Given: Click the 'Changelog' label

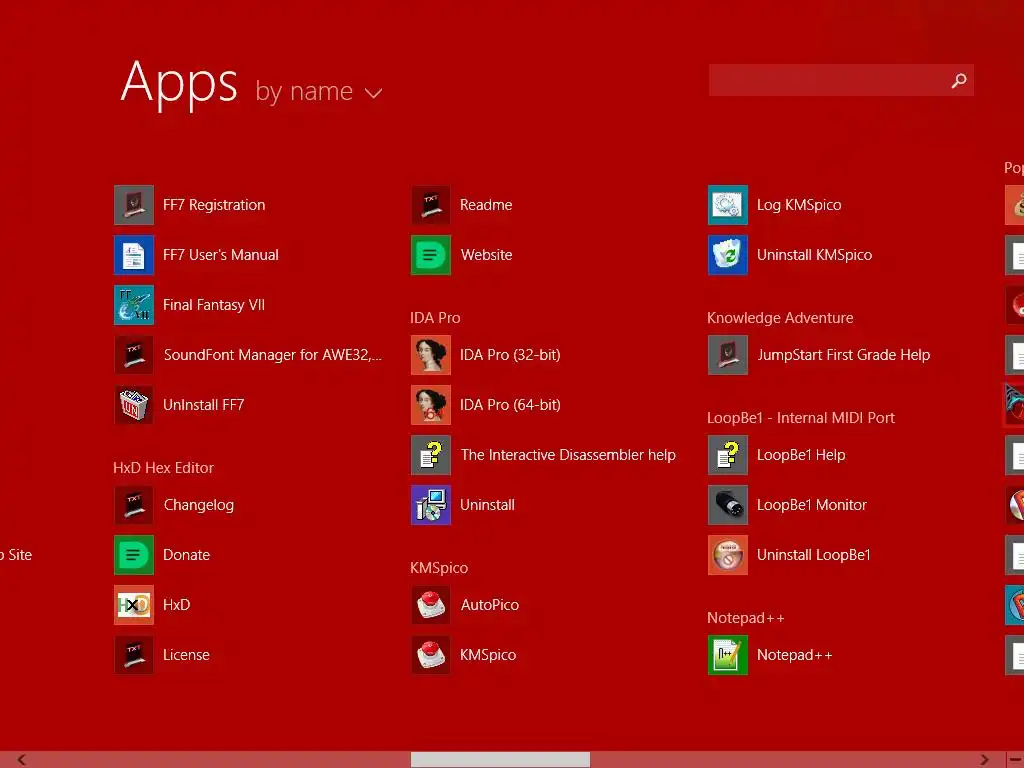Looking at the screenshot, I should click(x=199, y=505).
